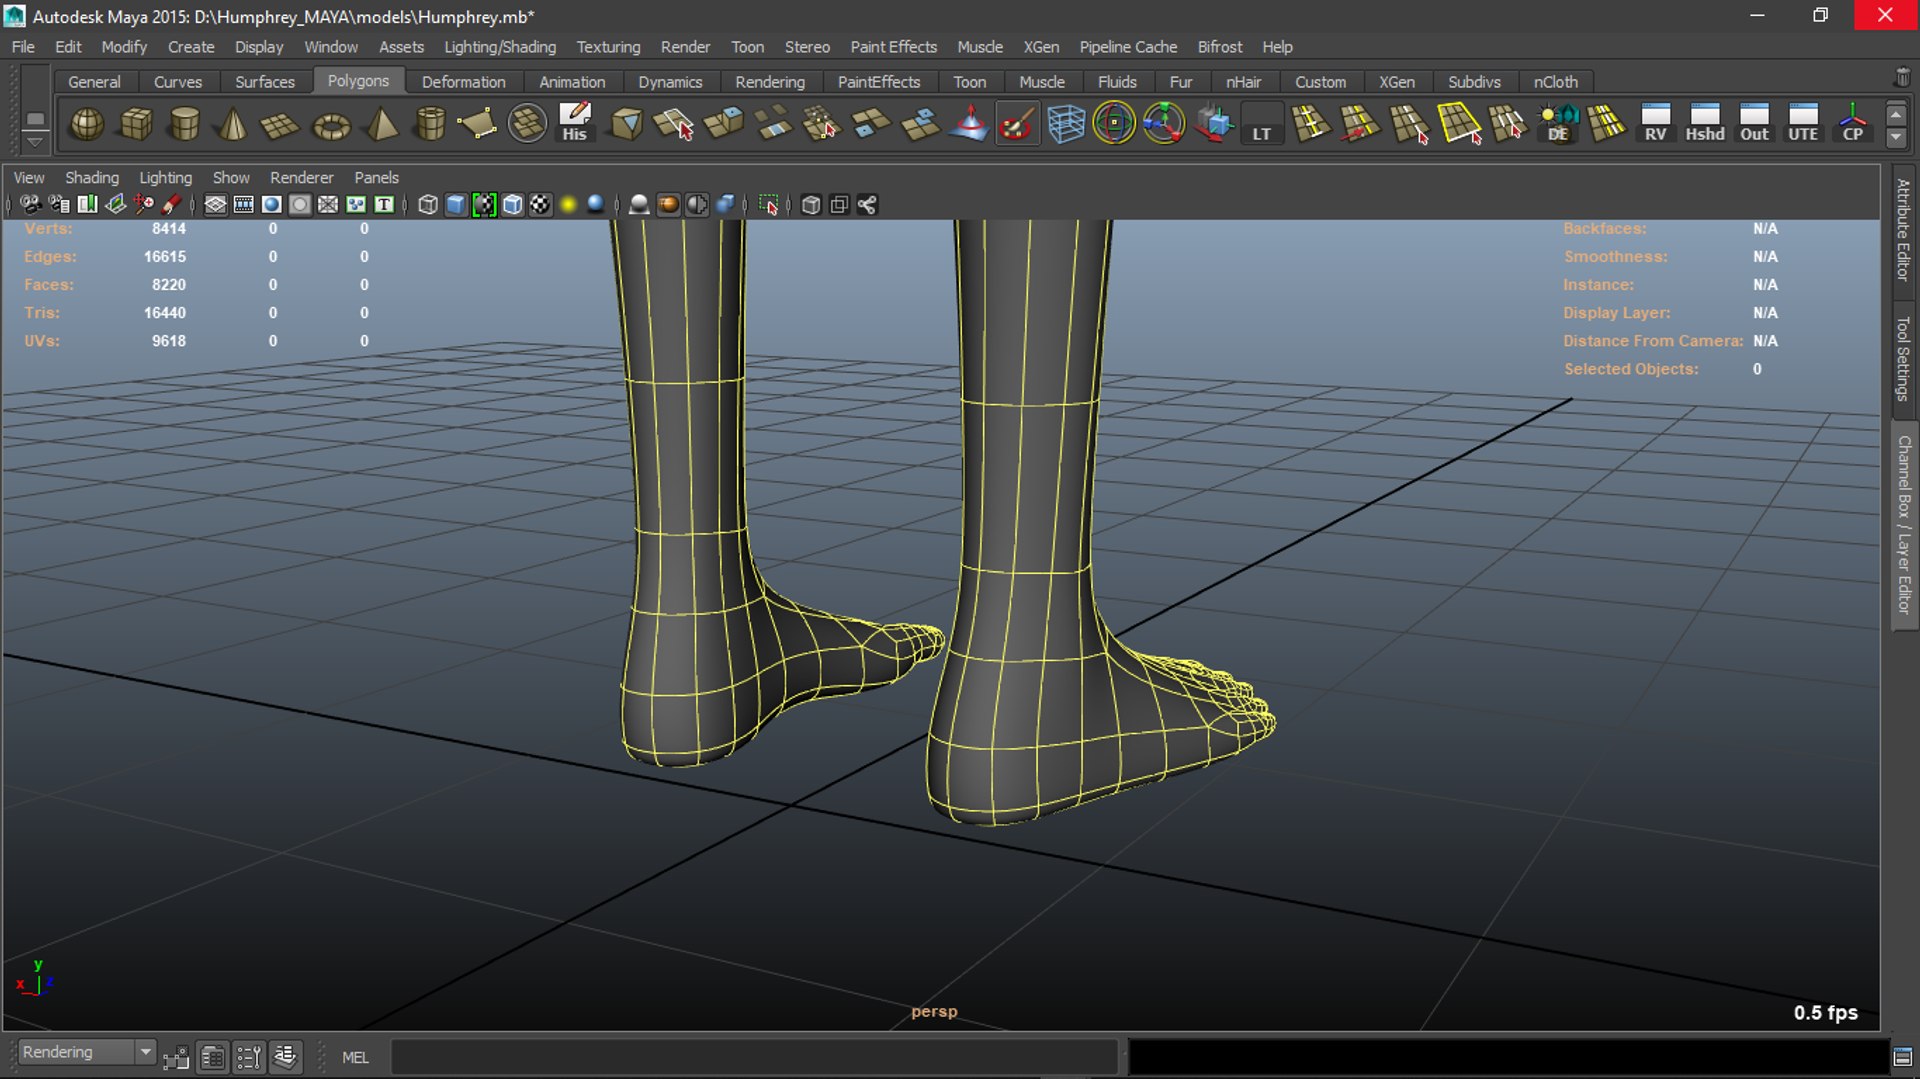Screen dimensions: 1920x1079
Task: Open the viewport Show menu
Action: pos(231,177)
